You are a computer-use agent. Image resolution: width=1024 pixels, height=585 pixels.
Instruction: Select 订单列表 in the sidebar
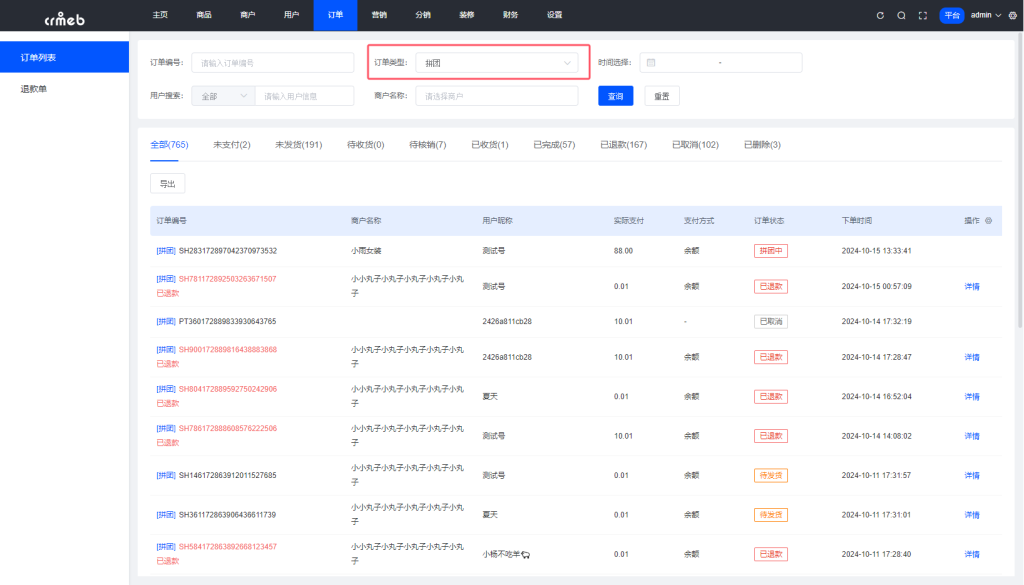tap(64, 57)
